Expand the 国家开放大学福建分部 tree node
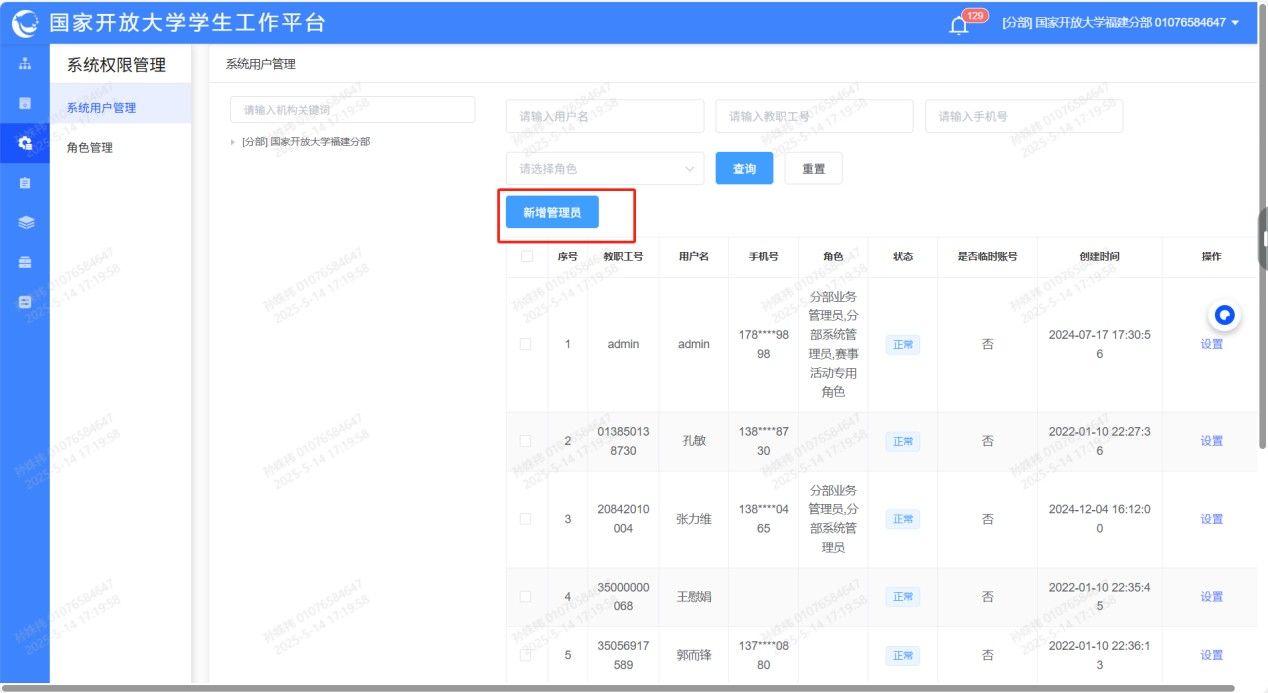Image resolution: width=1268 pixels, height=693 pixels. 233,142
